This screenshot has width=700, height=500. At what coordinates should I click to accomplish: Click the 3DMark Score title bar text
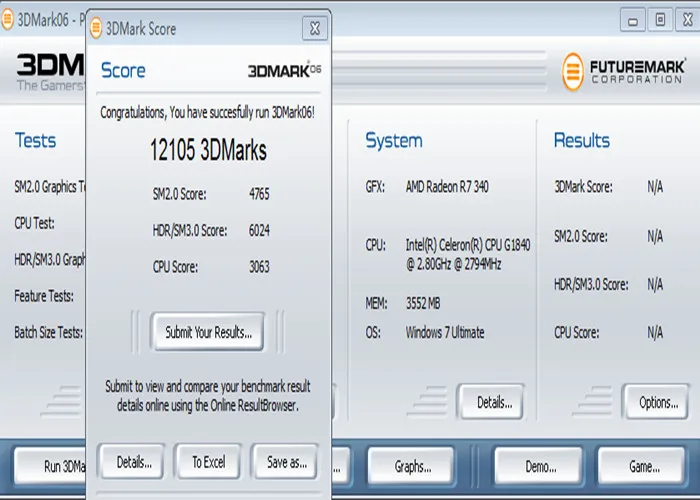(x=141, y=29)
